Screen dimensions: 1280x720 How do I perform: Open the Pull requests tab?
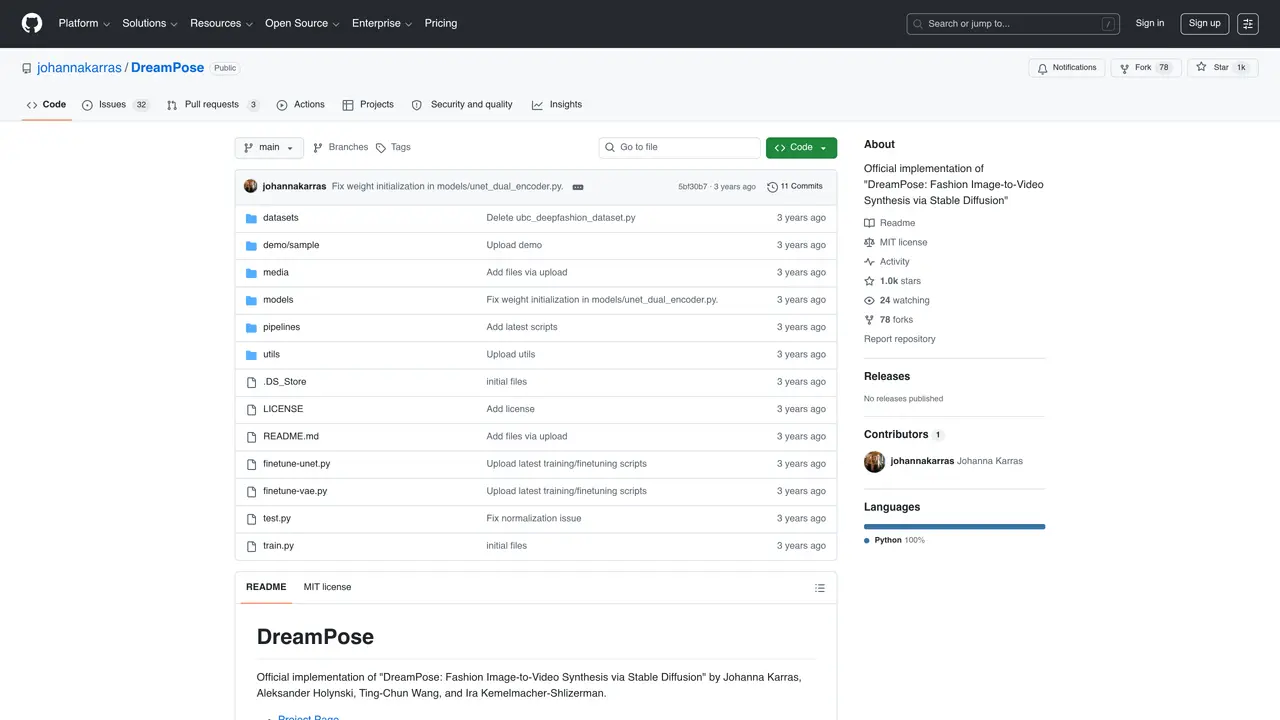[x=213, y=105]
